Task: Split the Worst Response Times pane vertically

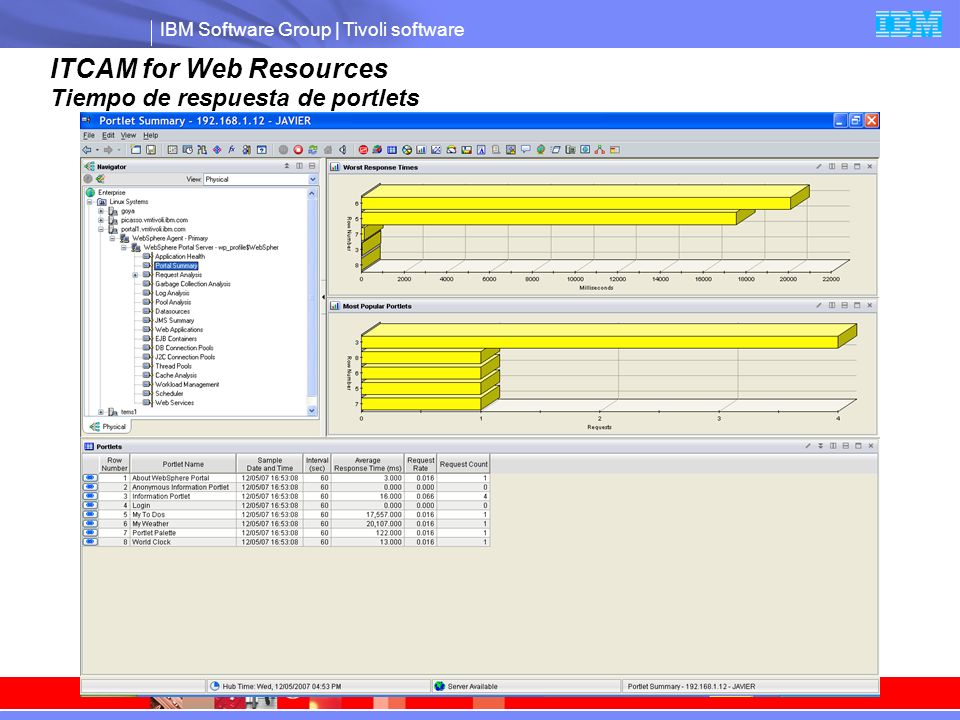Action: click(x=831, y=167)
